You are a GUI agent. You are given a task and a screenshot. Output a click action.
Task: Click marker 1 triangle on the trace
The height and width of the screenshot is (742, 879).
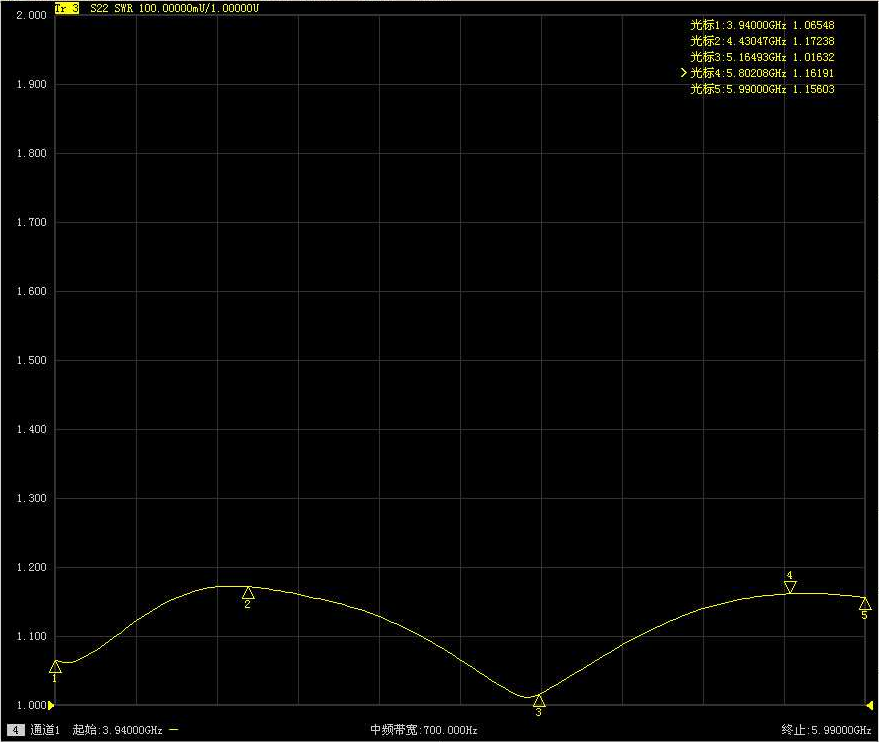click(55, 667)
